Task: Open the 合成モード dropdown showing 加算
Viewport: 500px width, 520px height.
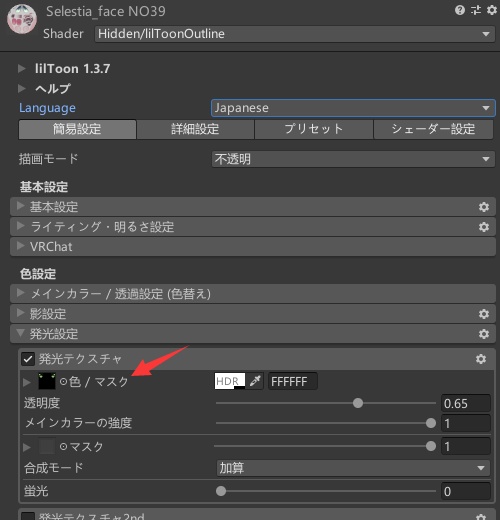Action: pyautogui.click(x=353, y=468)
